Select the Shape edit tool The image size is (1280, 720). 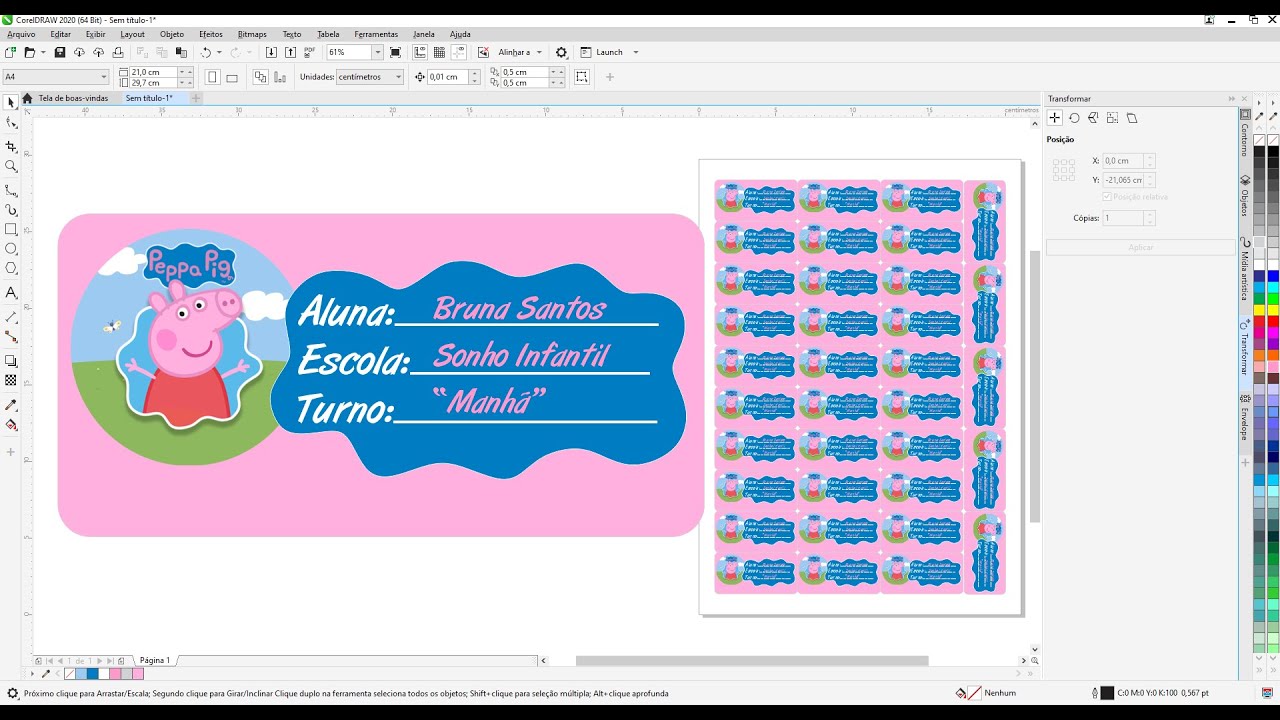11,123
